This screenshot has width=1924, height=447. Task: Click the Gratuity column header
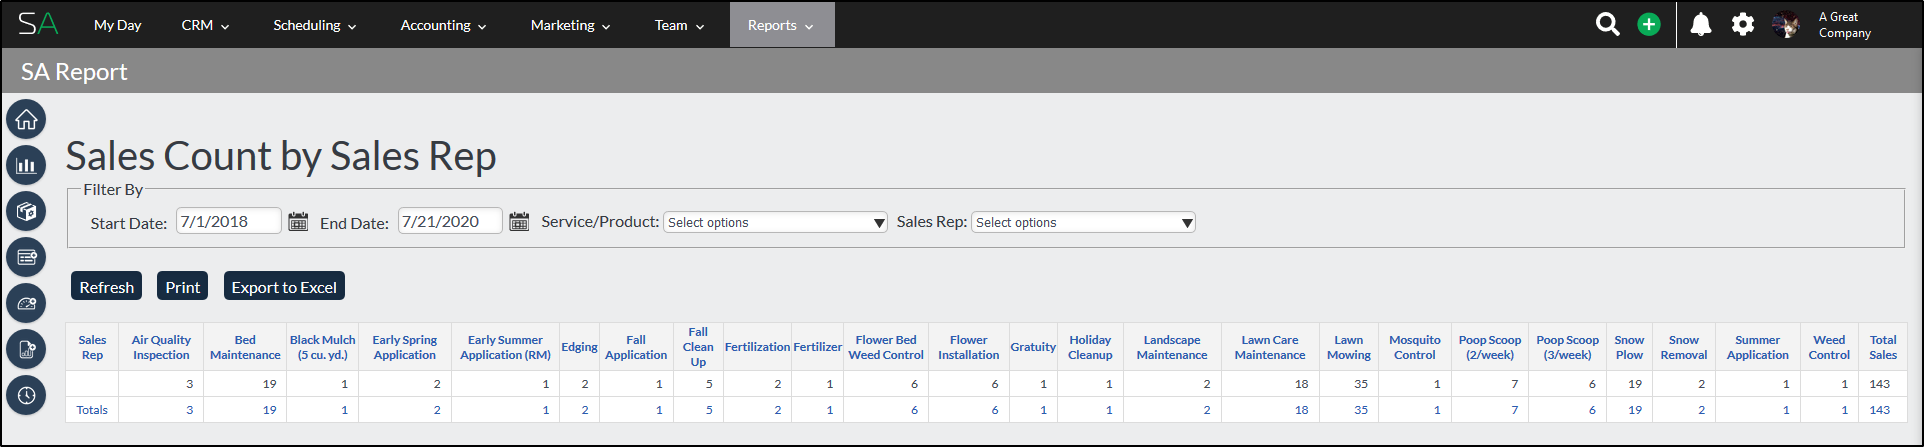pyautogui.click(x=1033, y=347)
